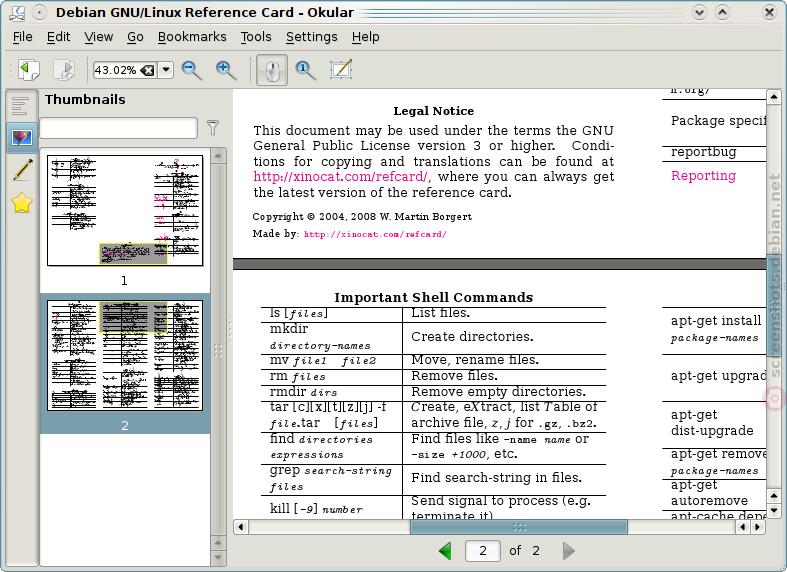Open the Reviews pencil sidebar panel
The width and height of the screenshot is (787, 572).
coord(22,170)
